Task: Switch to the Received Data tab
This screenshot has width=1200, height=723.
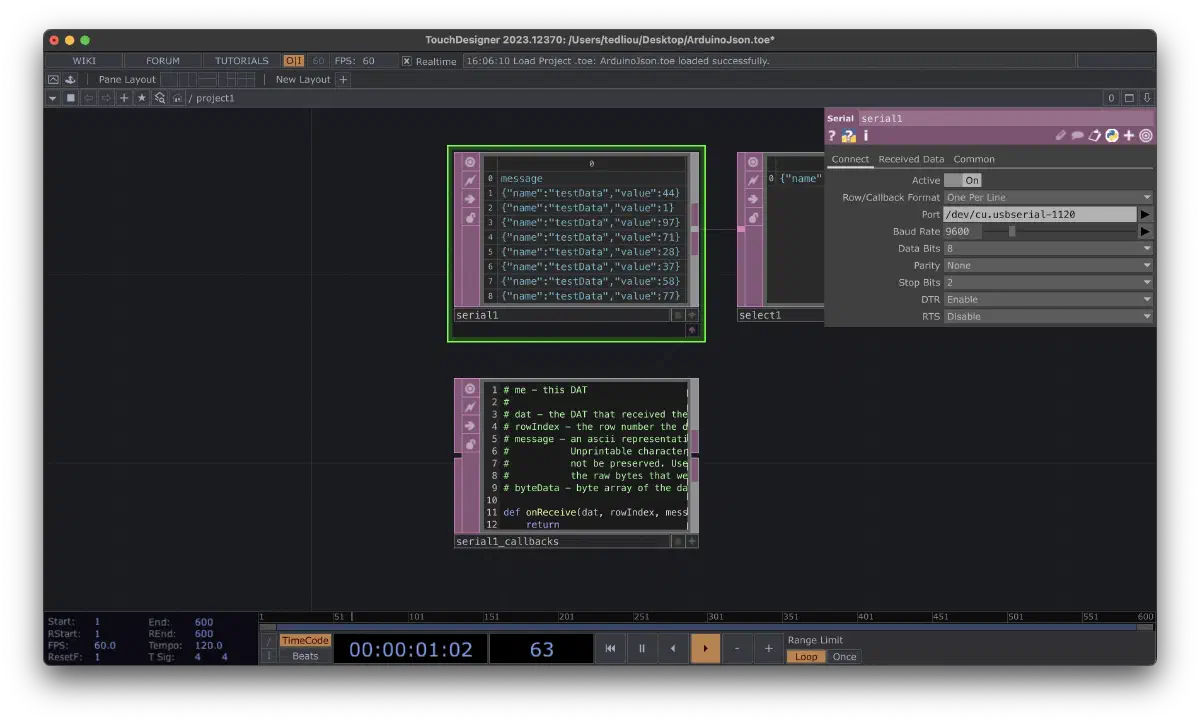Action: pyautogui.click(x=911, y=158)
